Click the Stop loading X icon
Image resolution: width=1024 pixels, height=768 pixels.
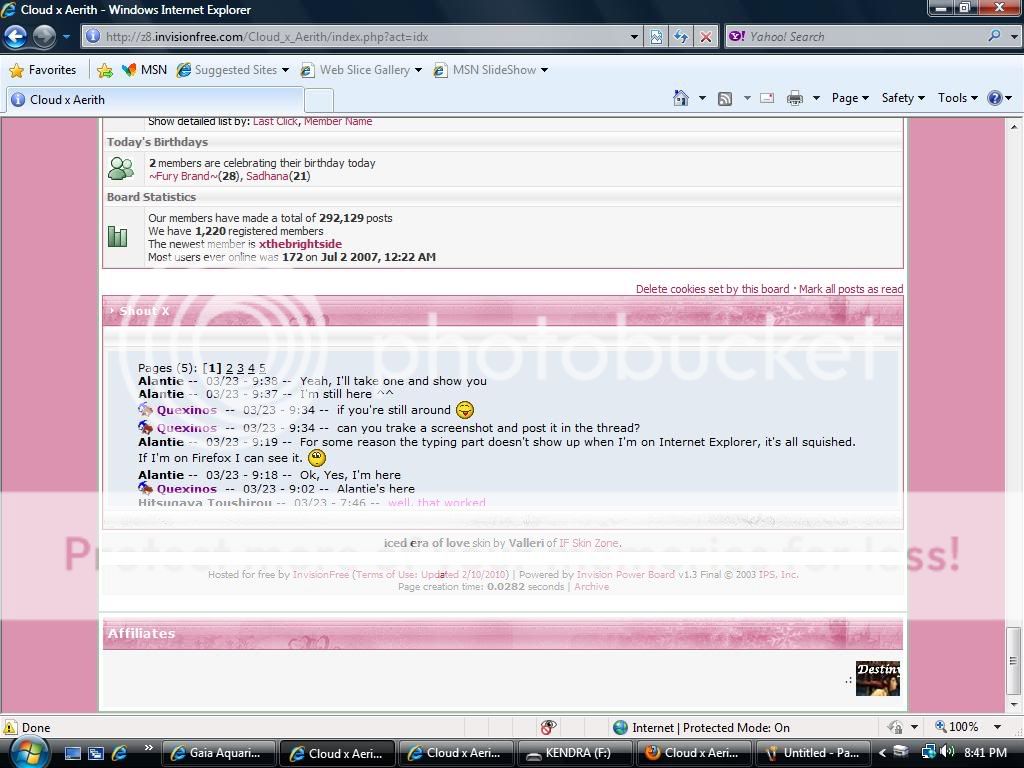point(706,37)
